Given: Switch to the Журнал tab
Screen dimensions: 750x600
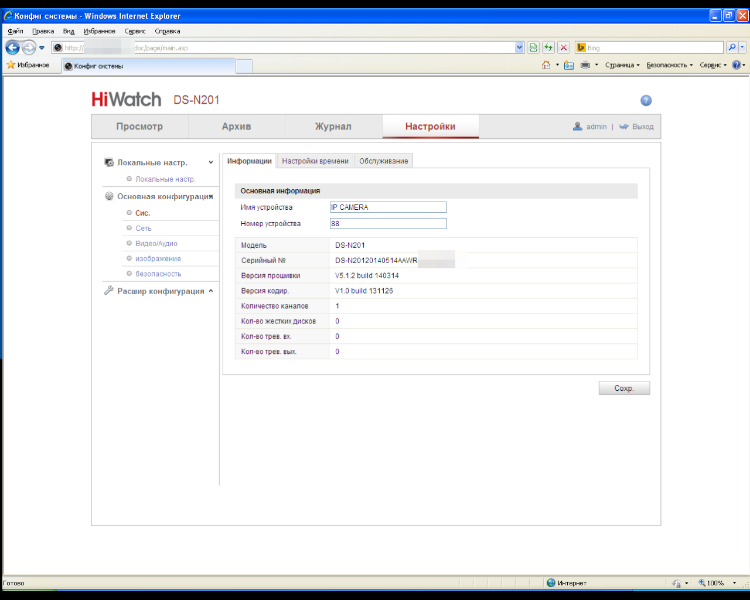Looking at the screenshot, I should [333, 127].
